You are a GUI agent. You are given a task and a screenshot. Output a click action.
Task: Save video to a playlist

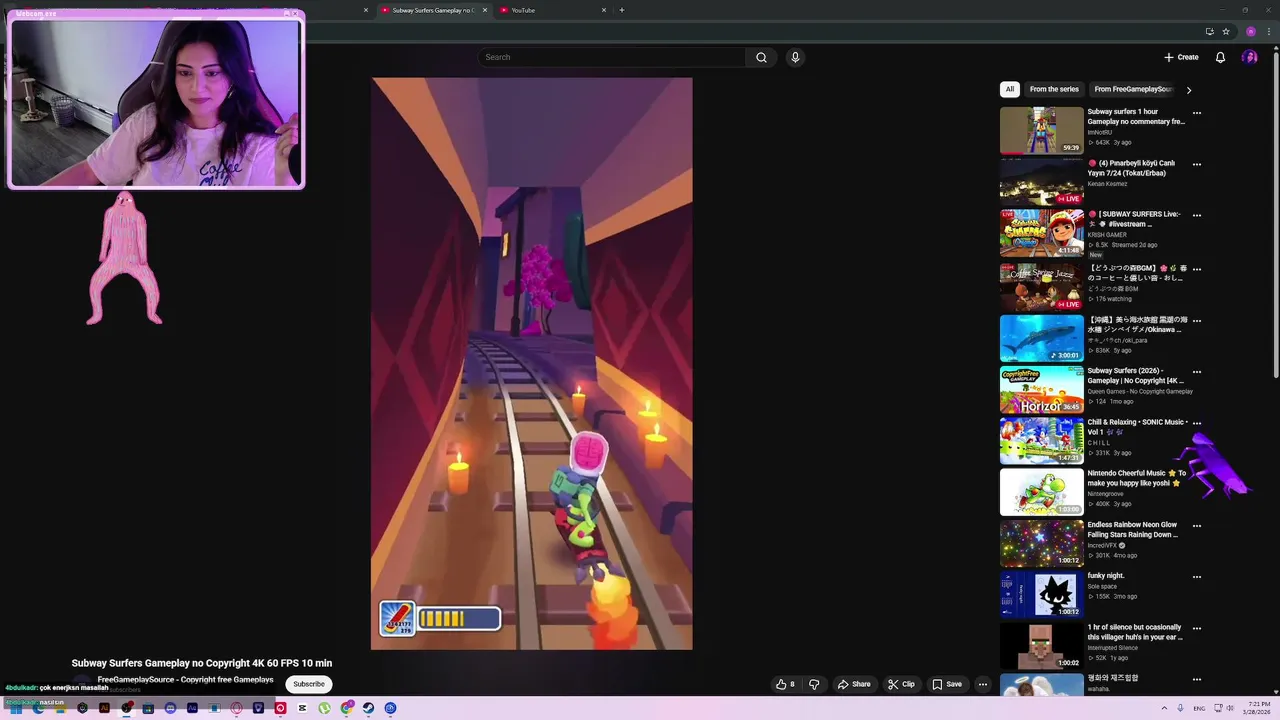click(947, 684)
